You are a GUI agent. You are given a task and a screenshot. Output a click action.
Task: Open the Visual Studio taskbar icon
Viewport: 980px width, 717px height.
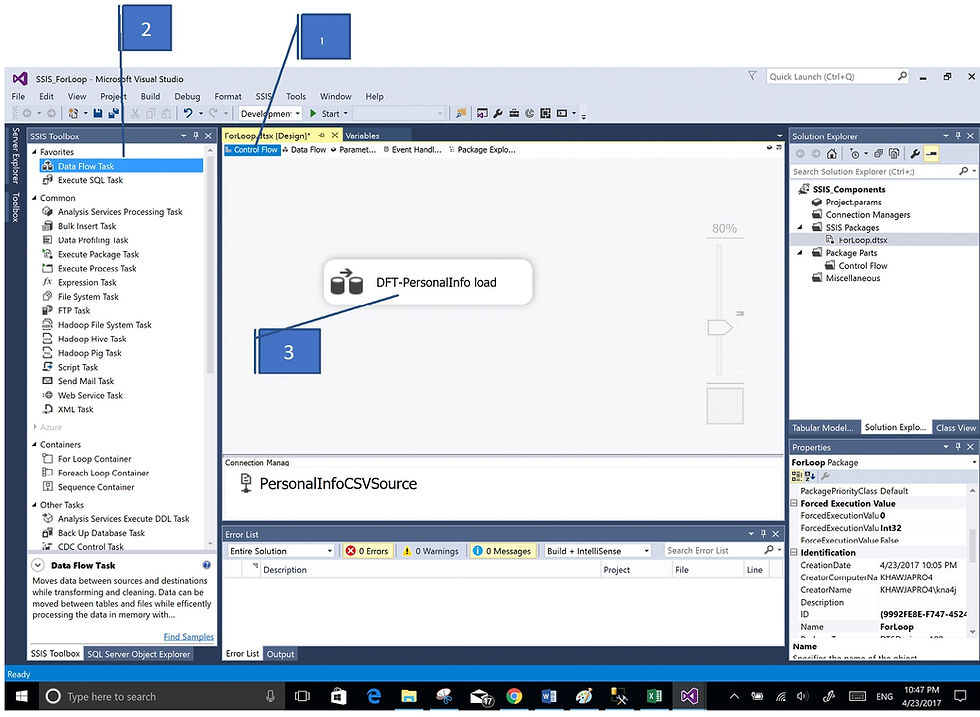pyautogui.click(x=689, y=696)
